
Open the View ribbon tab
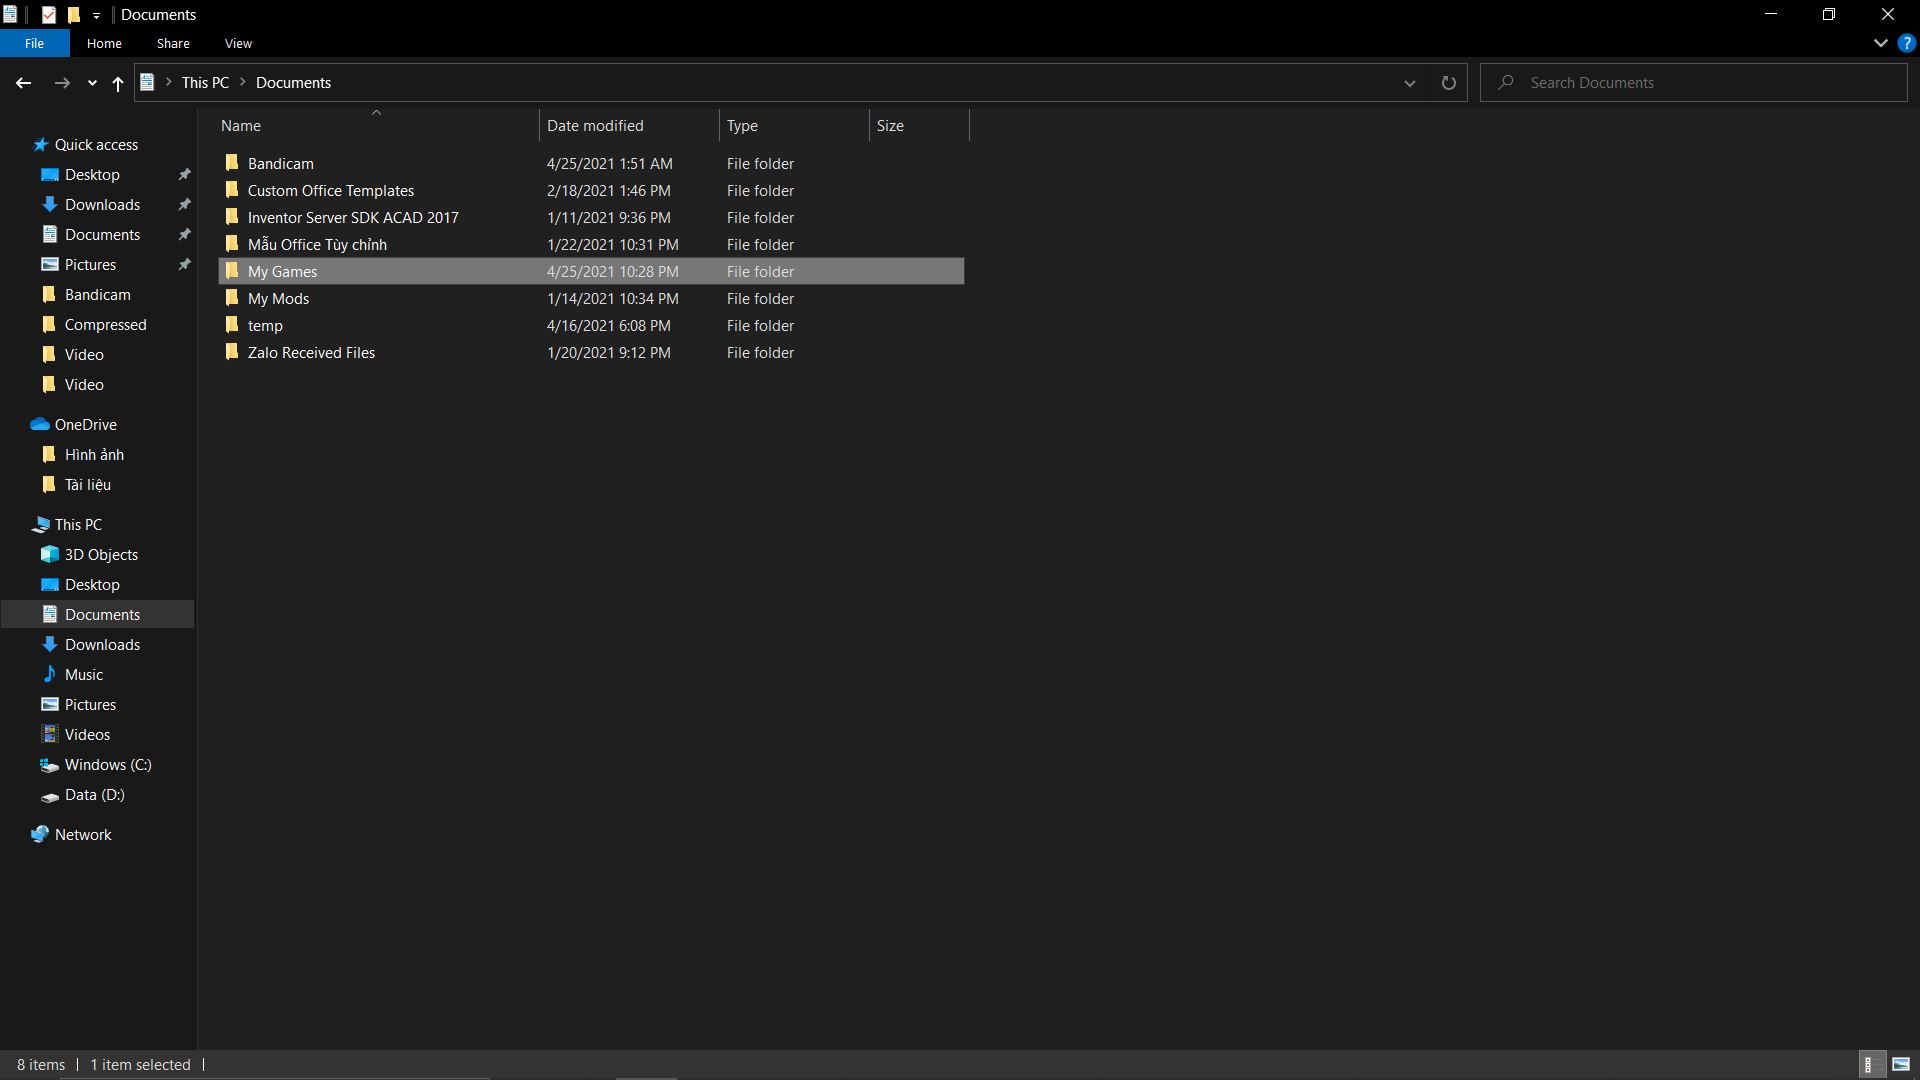[x=238, y=43]
